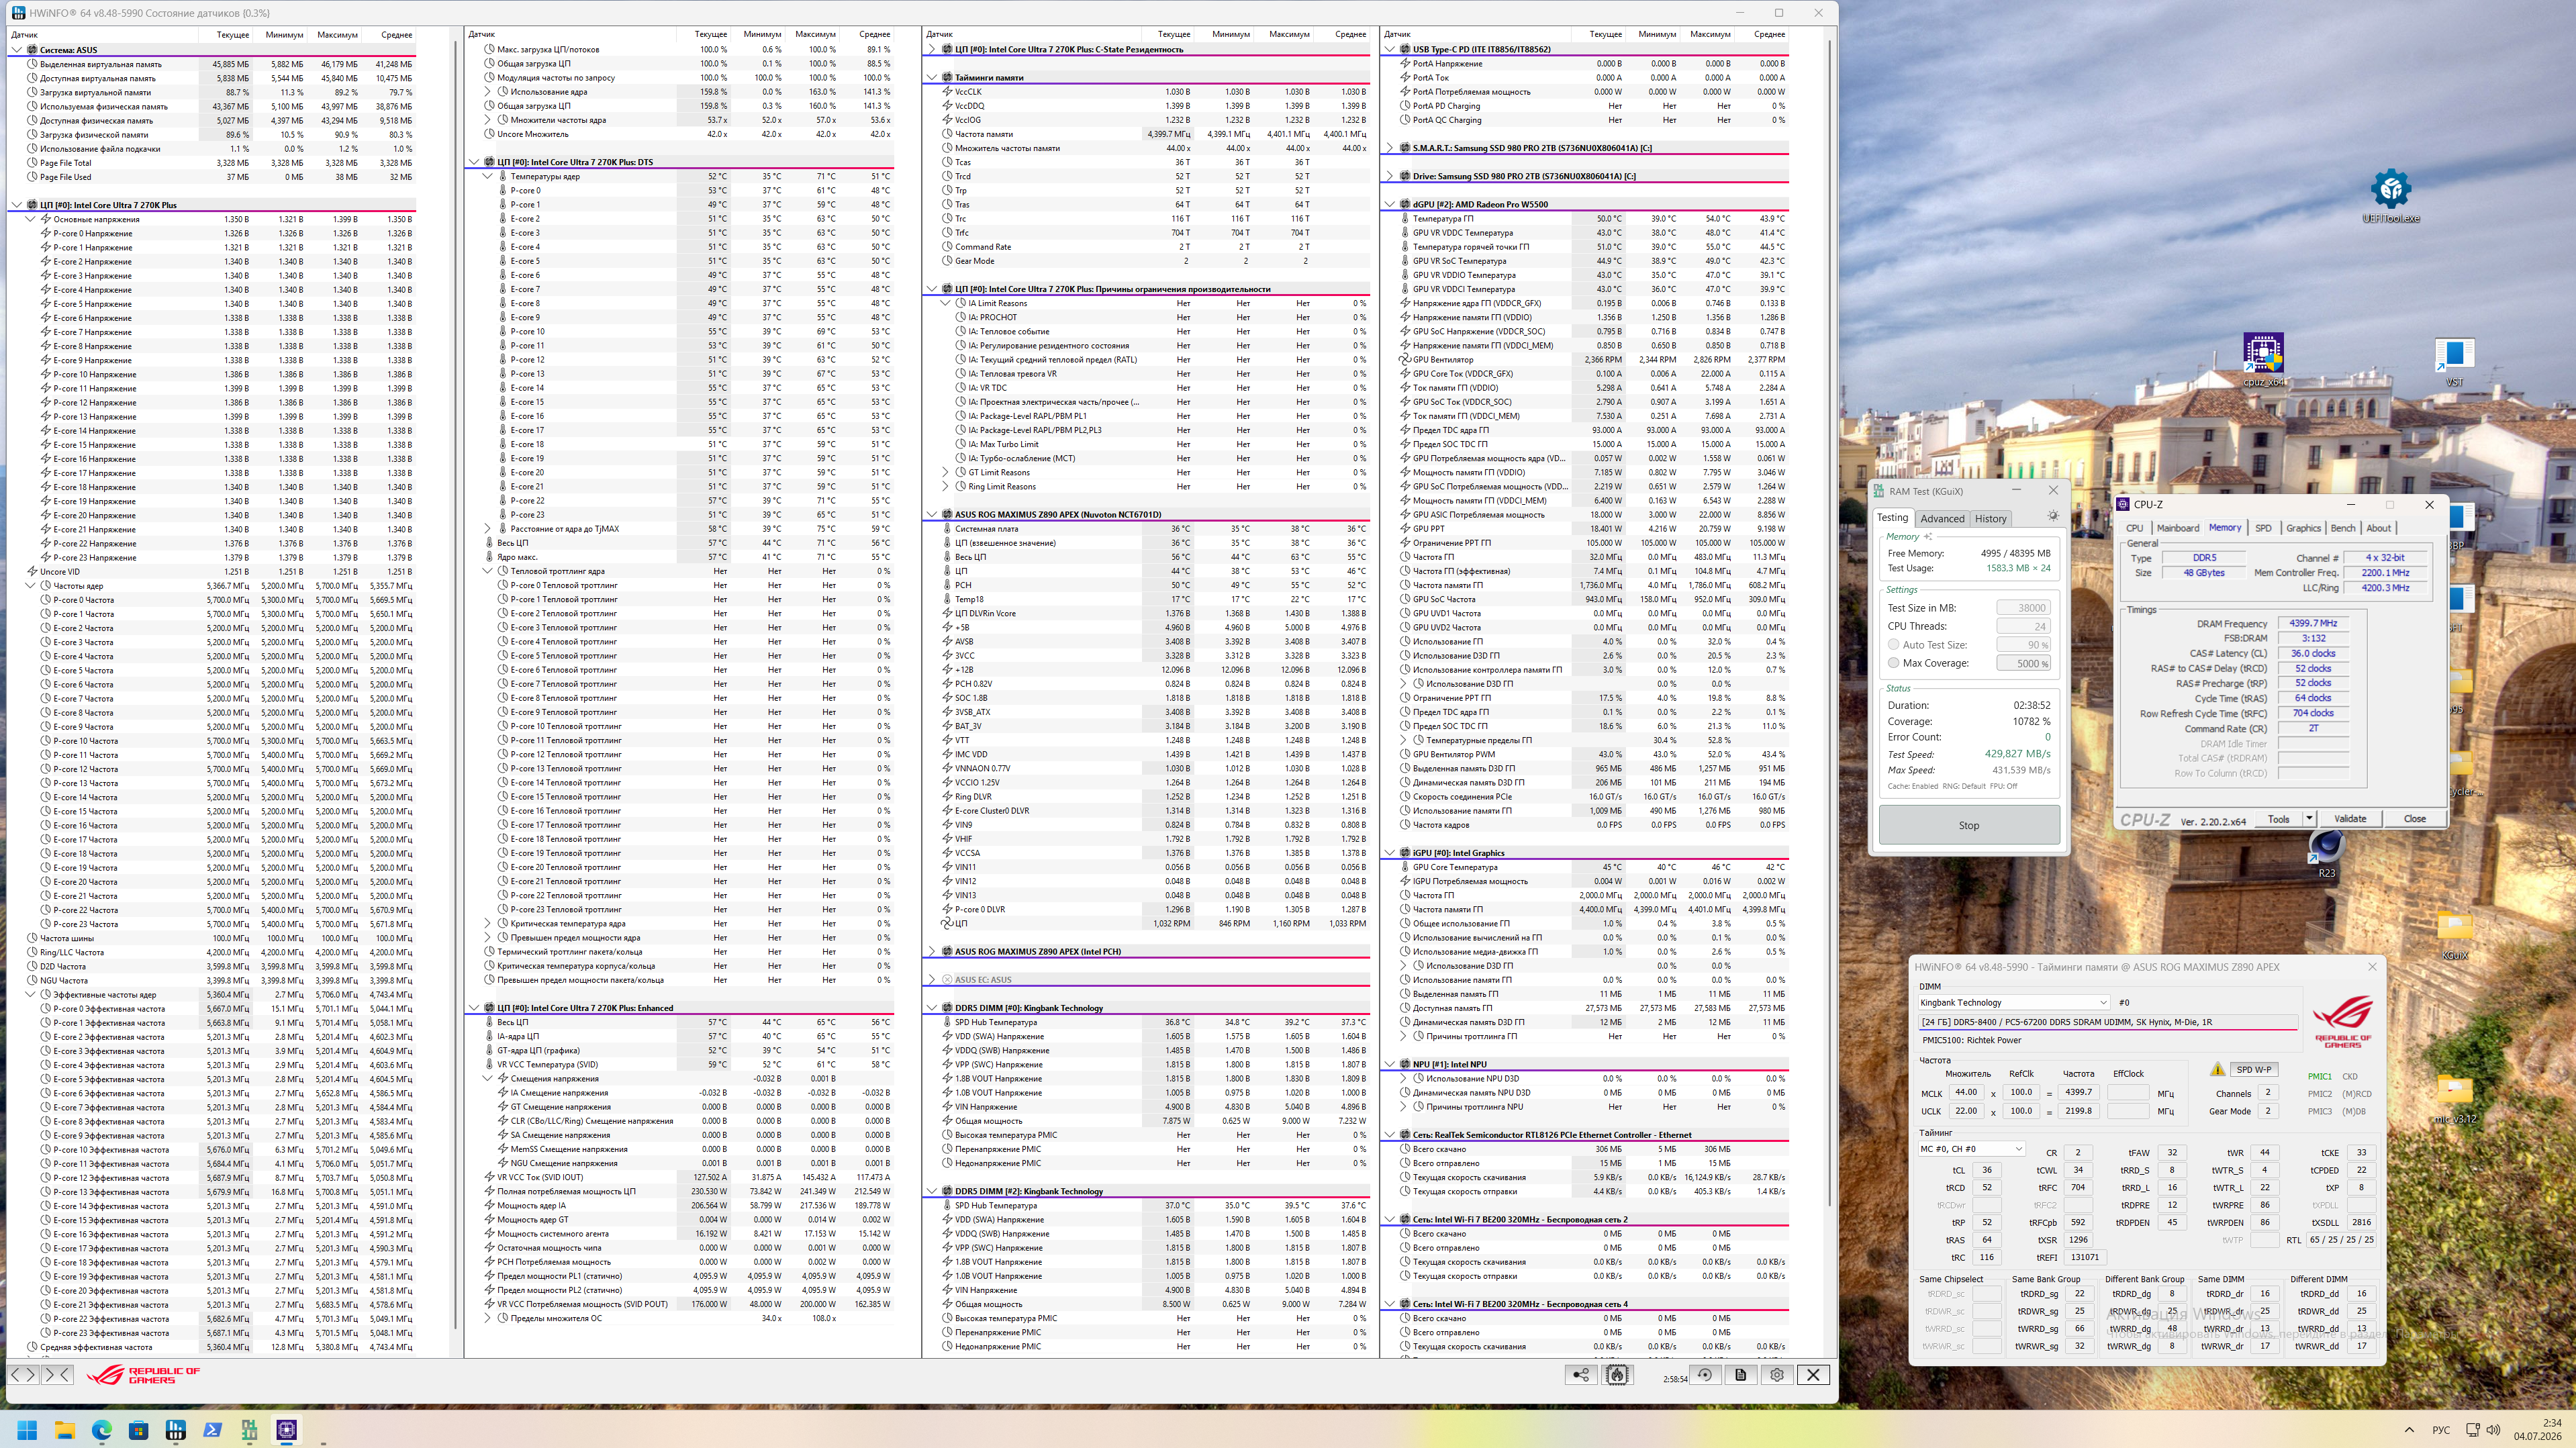The width and height of the screenshot is (2576, 1448).
Task: Collapse the Частоты ядер tree node
Action: [x=31, y=586]
